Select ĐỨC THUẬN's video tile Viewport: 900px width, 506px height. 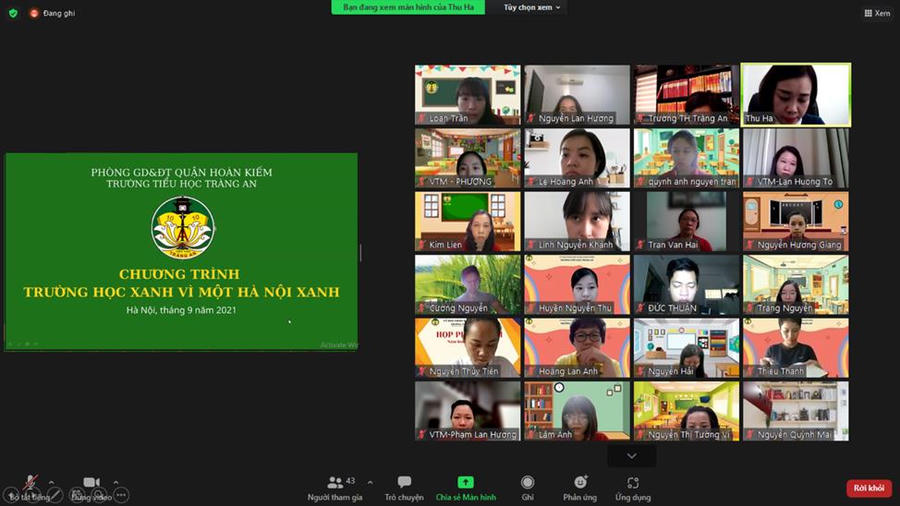[686, 285]
